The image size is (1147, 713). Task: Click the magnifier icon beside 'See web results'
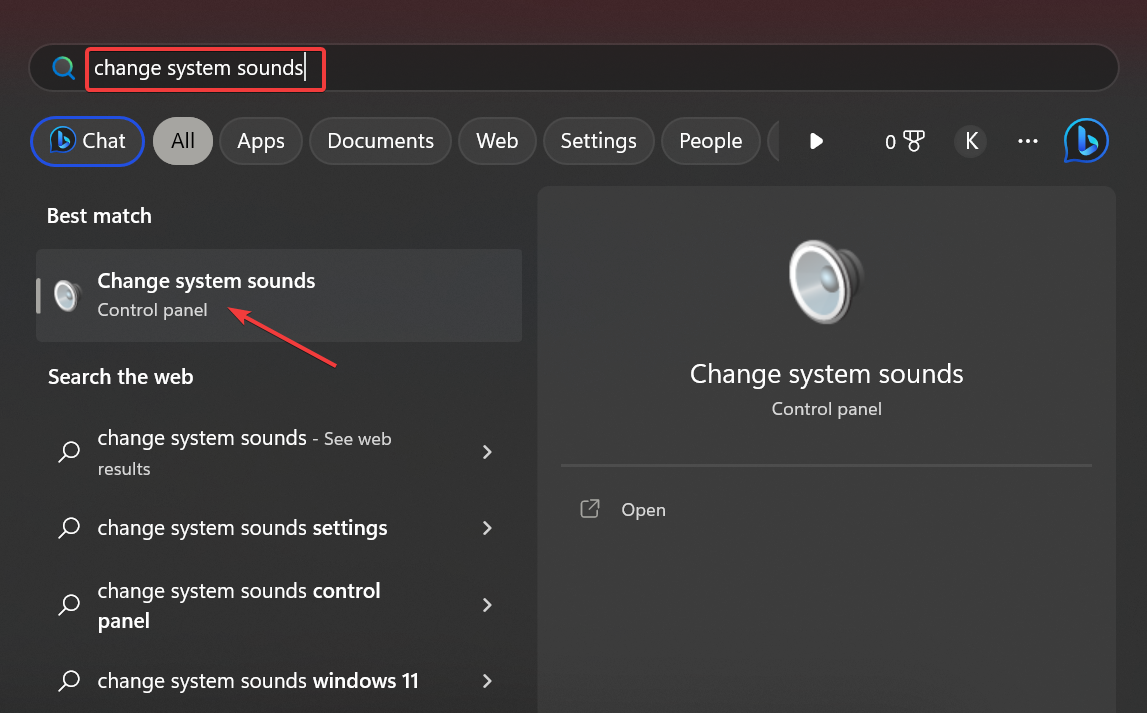pyautogui.click(x=69, y=451)
